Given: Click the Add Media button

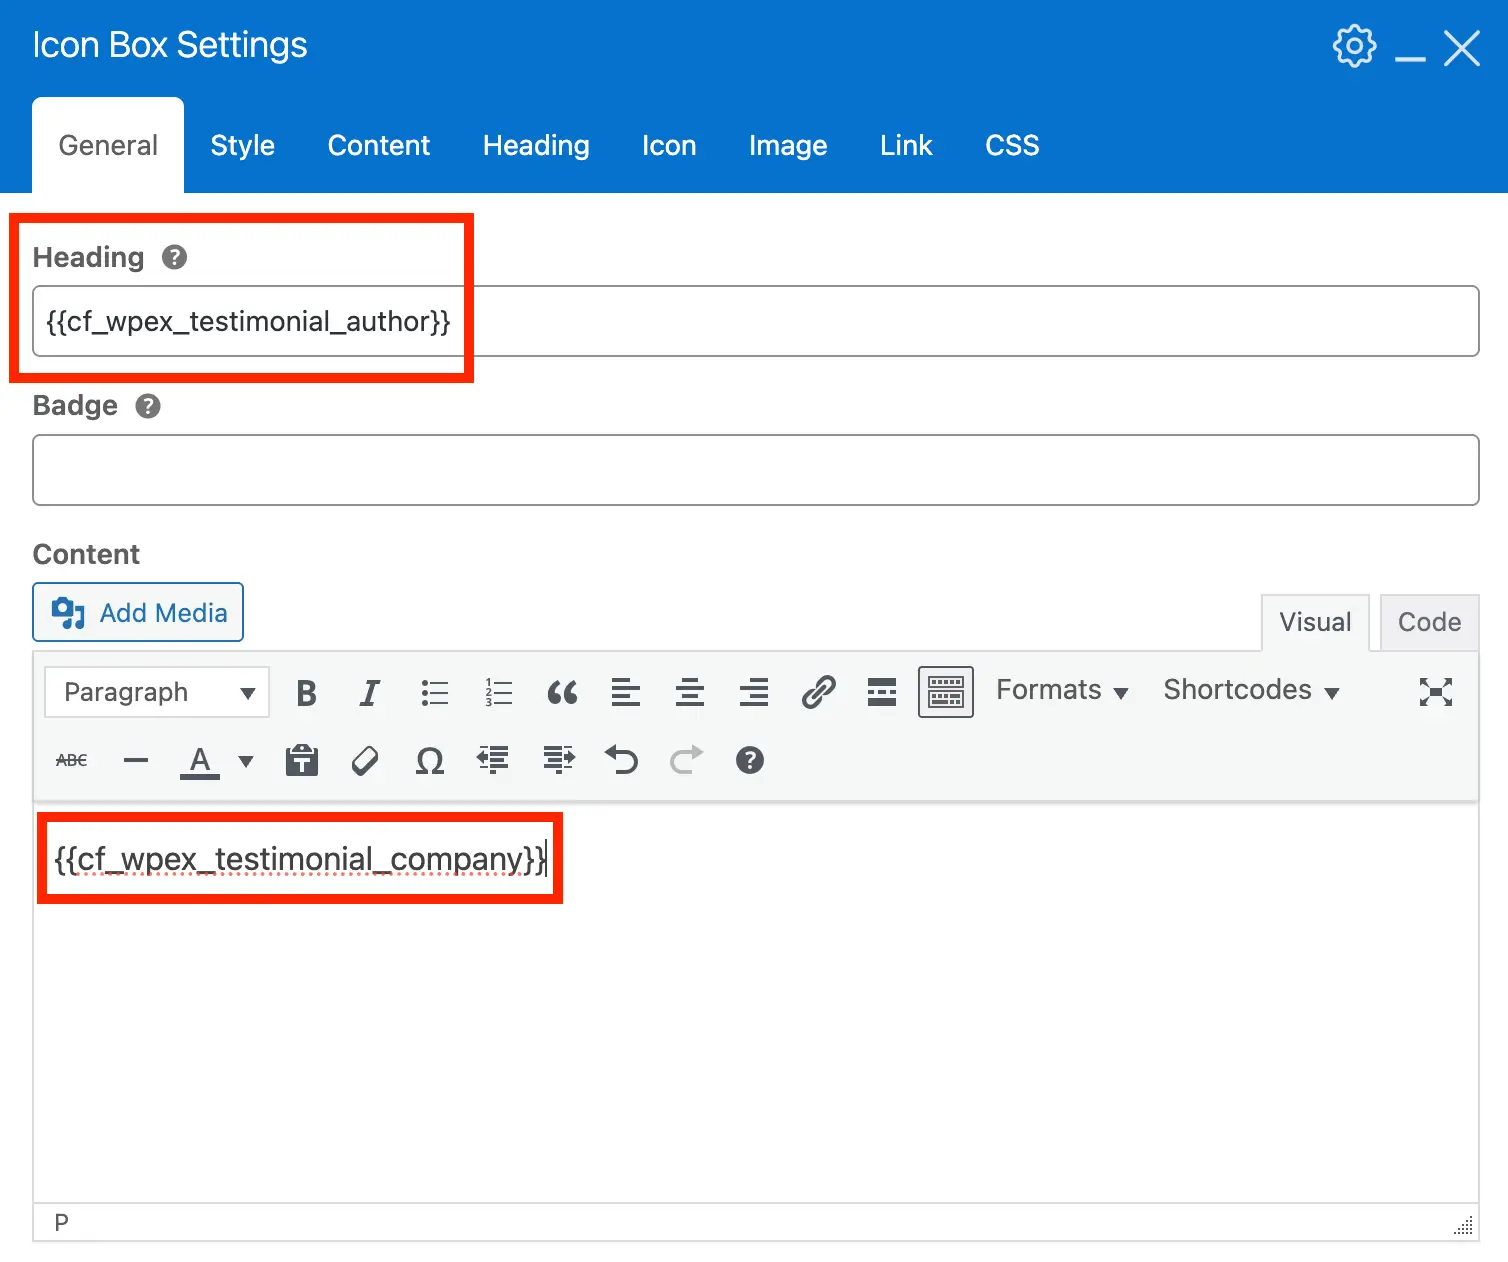Looking at the screenshot, I should (138, 612).
